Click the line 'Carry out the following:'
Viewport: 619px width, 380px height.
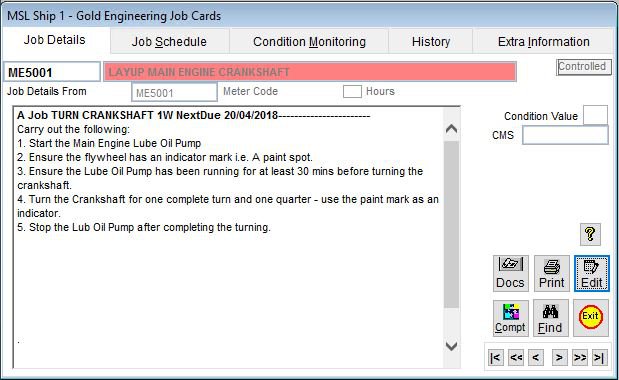click(73, 129)
